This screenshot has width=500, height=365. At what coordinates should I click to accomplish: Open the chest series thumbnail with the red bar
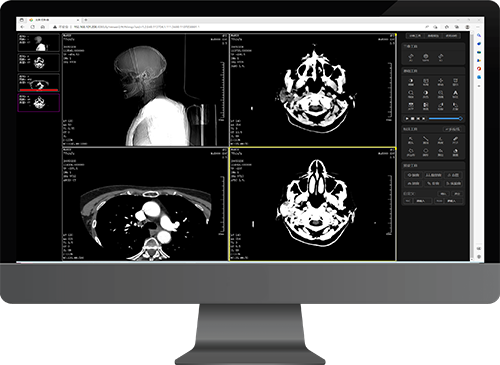pyautogui.click(x=39, y=83)
